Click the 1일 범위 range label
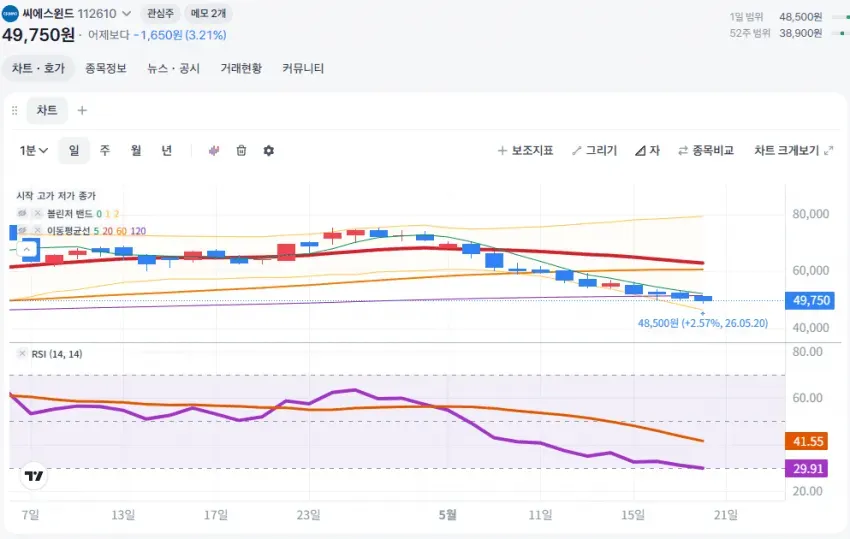Screen dimensions: 850x539 click(746, 17)
